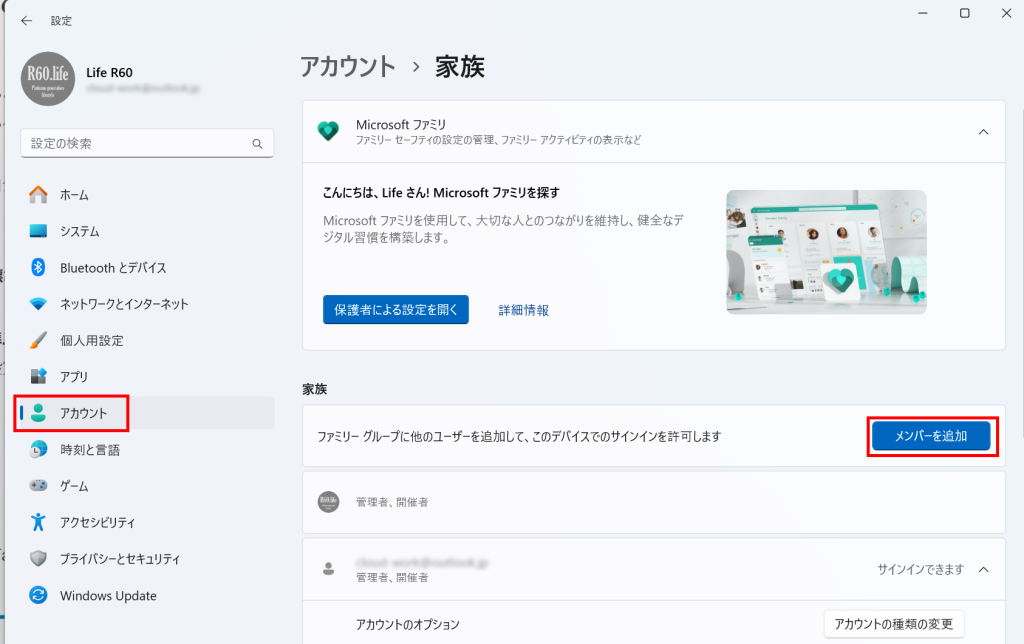This screenshot has height=644, width=1024.
Task: Open プライバシーとセキュリティ settings page
Action: coord(120,559)
